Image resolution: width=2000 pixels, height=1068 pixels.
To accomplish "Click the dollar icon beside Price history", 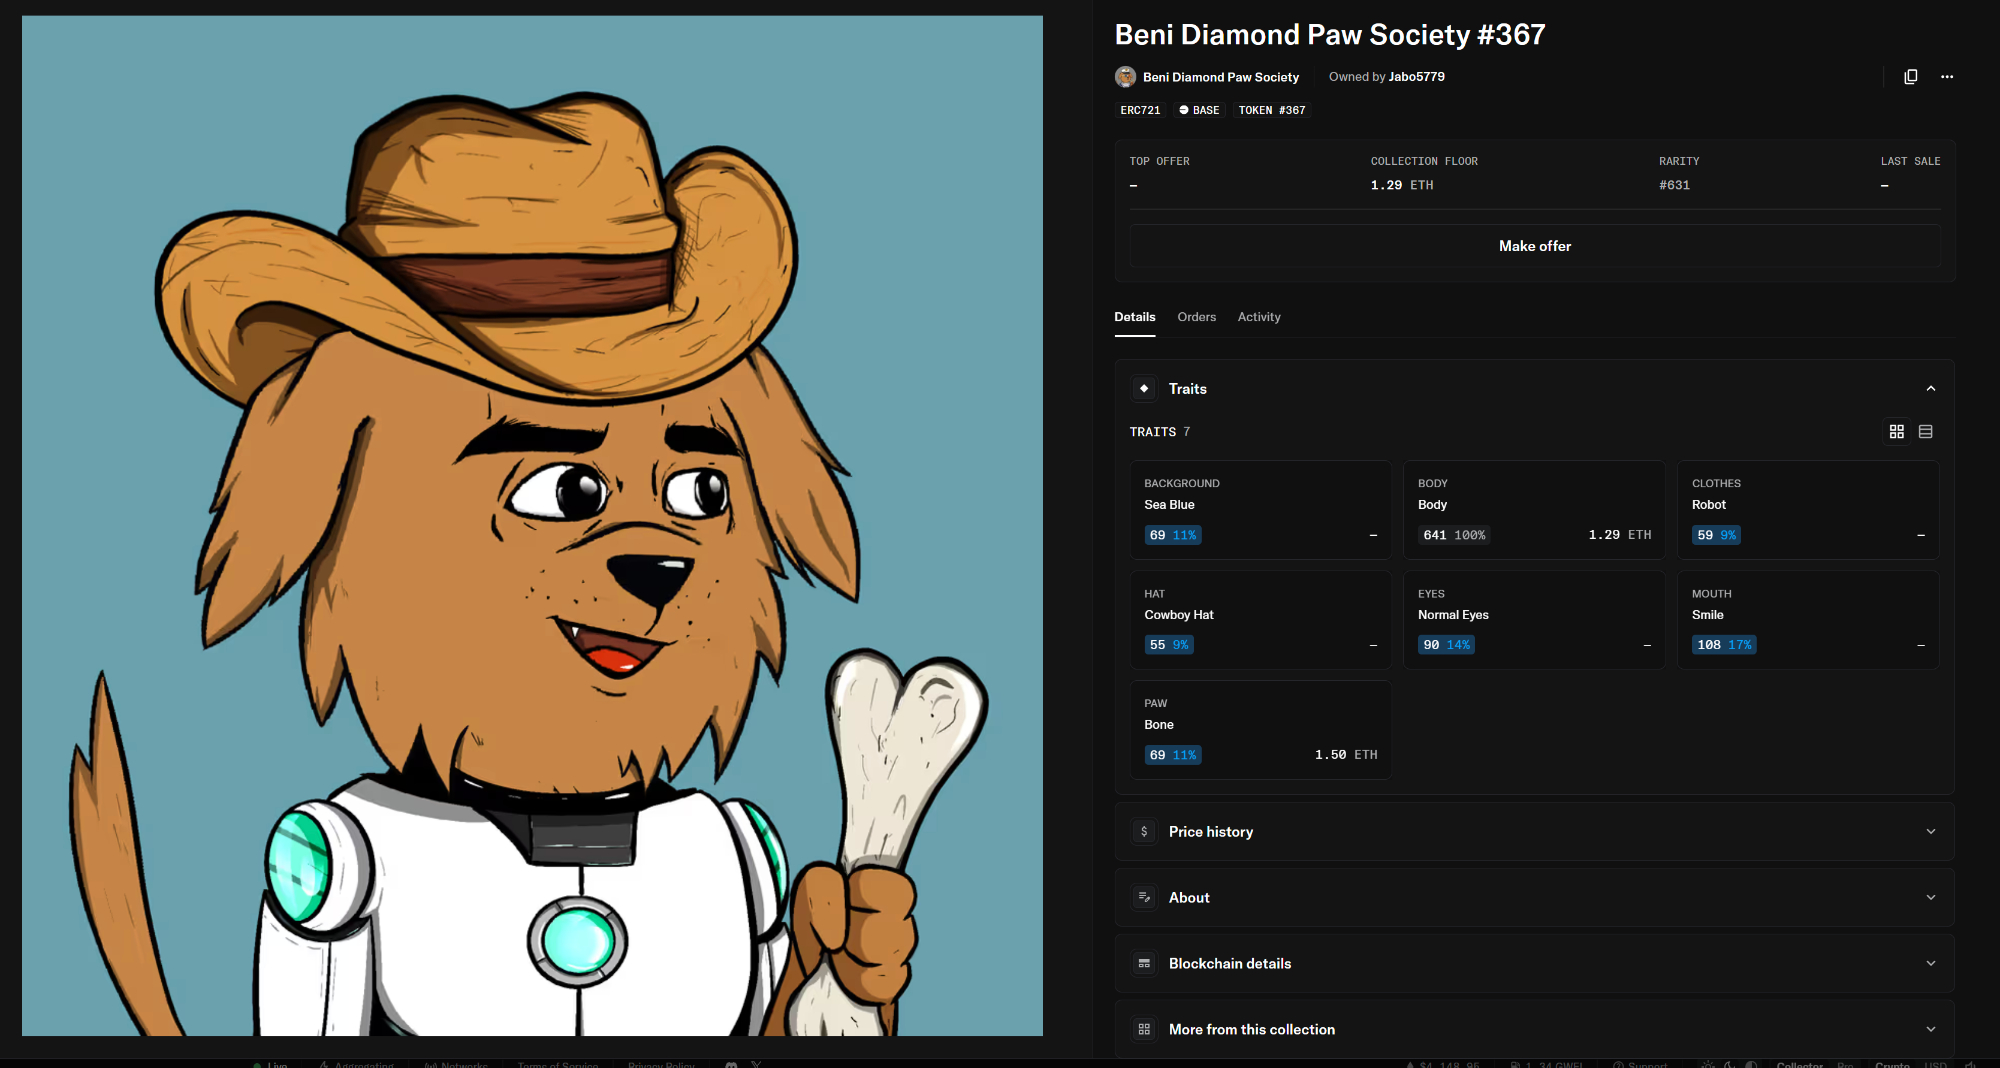I will 1144,831.
